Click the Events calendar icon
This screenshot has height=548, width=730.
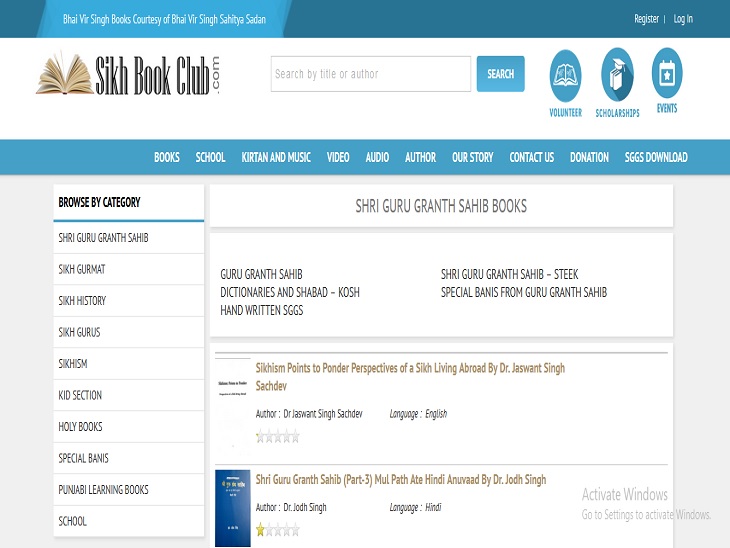click(667, 73)
